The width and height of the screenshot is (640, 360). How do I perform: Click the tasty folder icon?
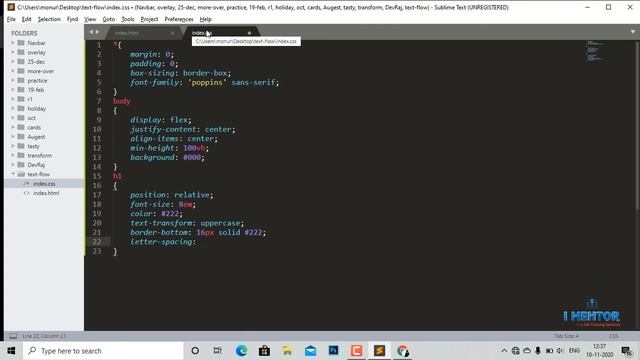(x=21, y=146)
